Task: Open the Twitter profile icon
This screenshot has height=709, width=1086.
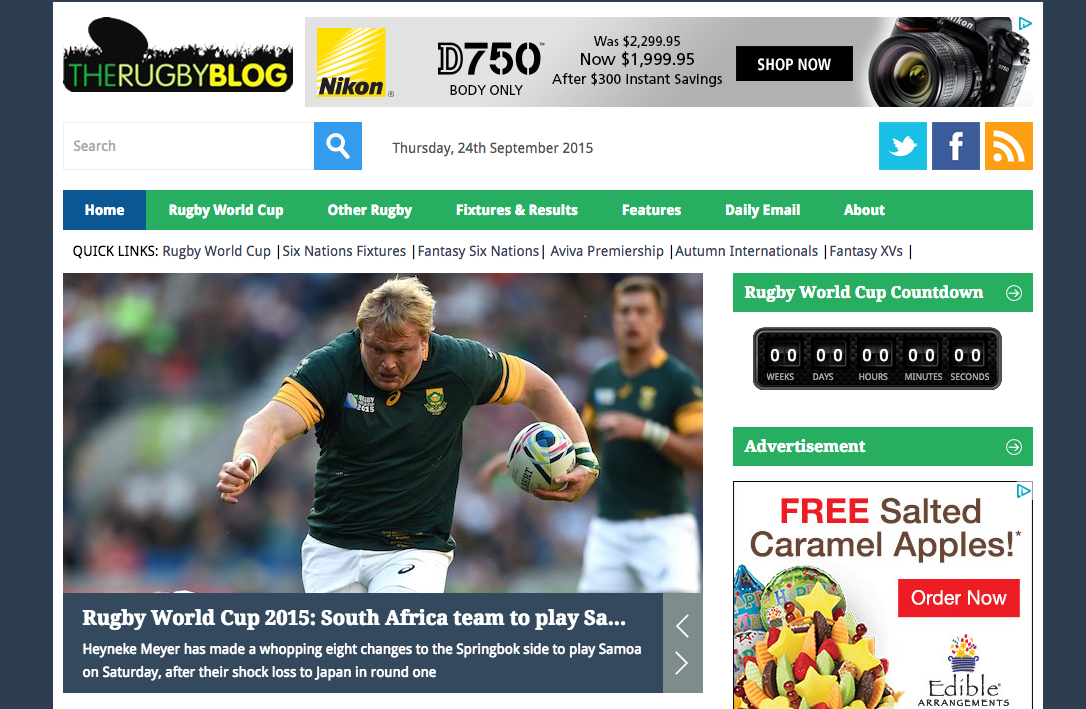Action: tap(902, 146)
